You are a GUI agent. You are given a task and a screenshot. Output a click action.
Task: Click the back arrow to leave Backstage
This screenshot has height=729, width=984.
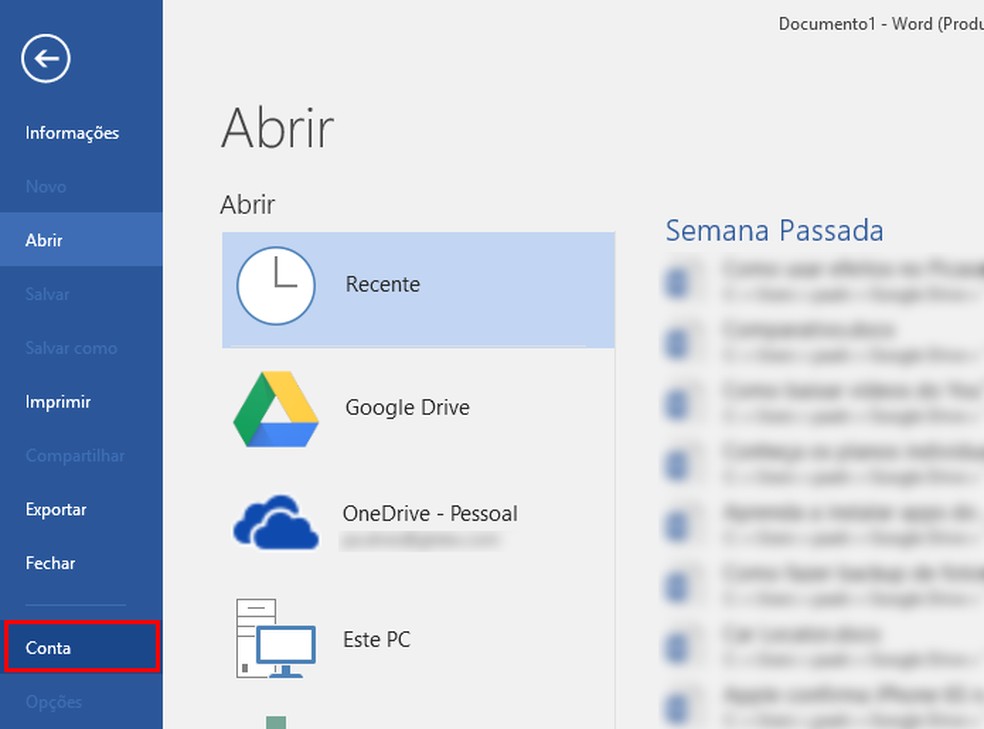(45, 58)
